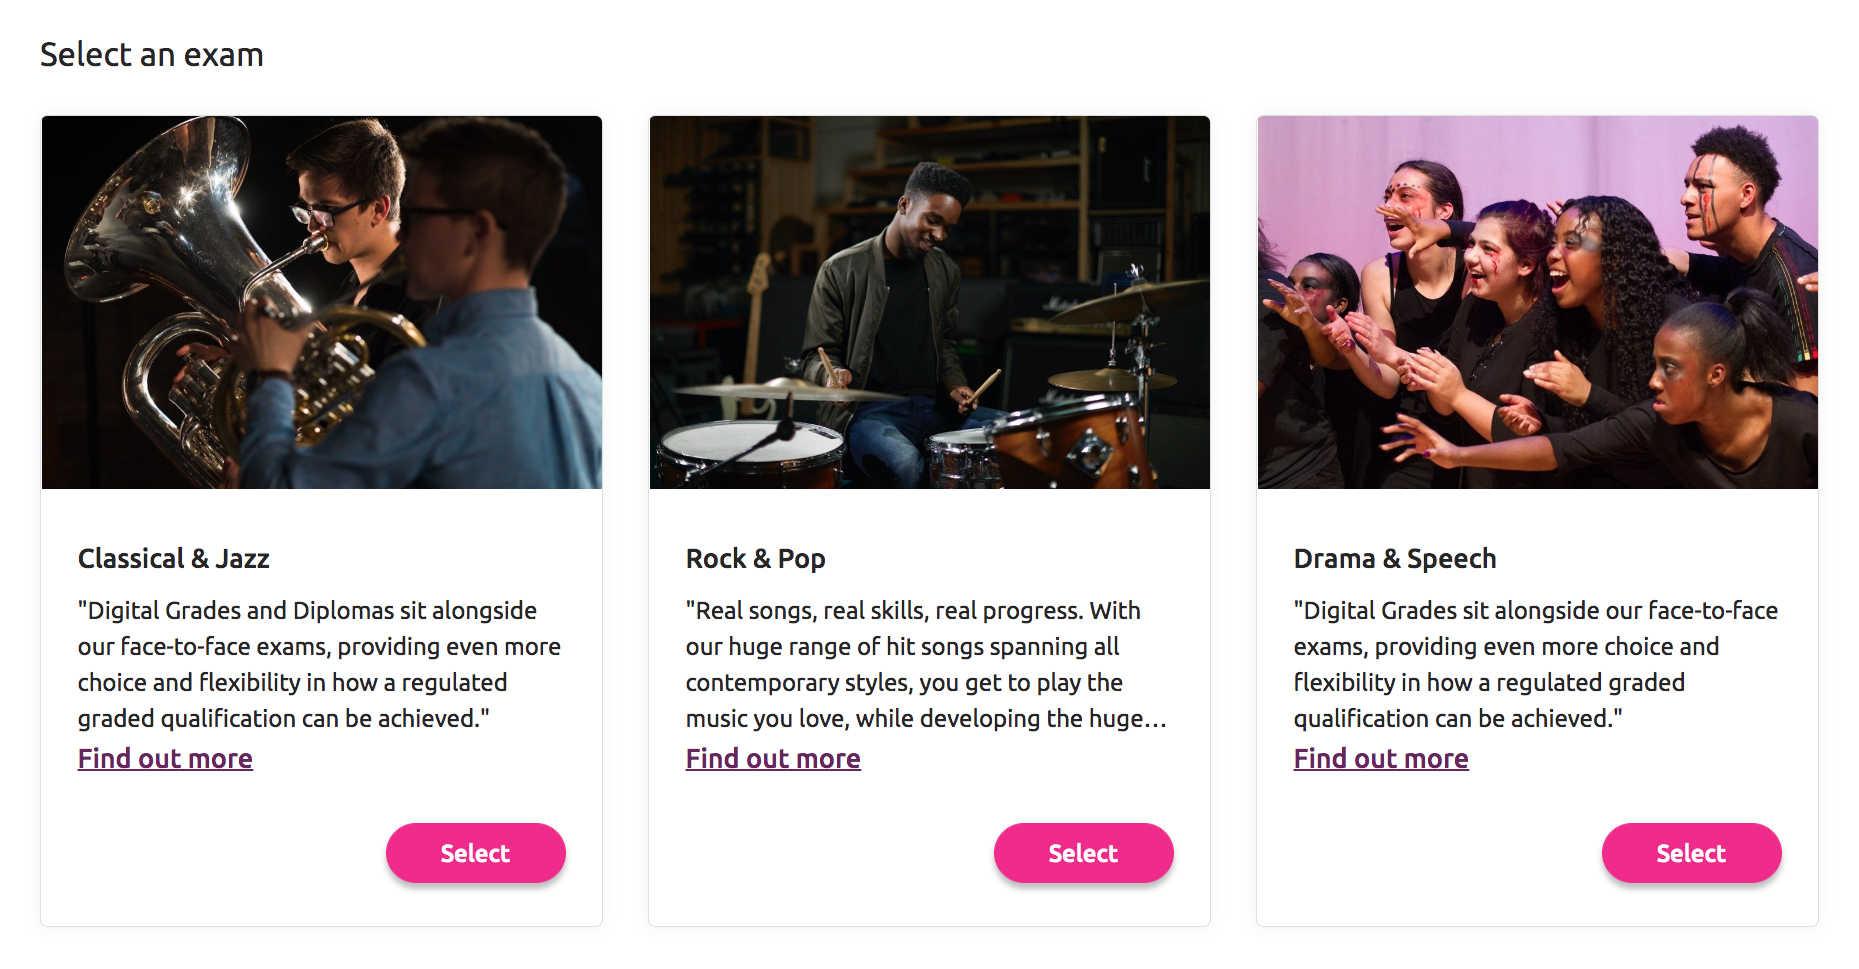Click the Rock & Pop heading text
This screenshot has height=969, width=1859.
756,559
